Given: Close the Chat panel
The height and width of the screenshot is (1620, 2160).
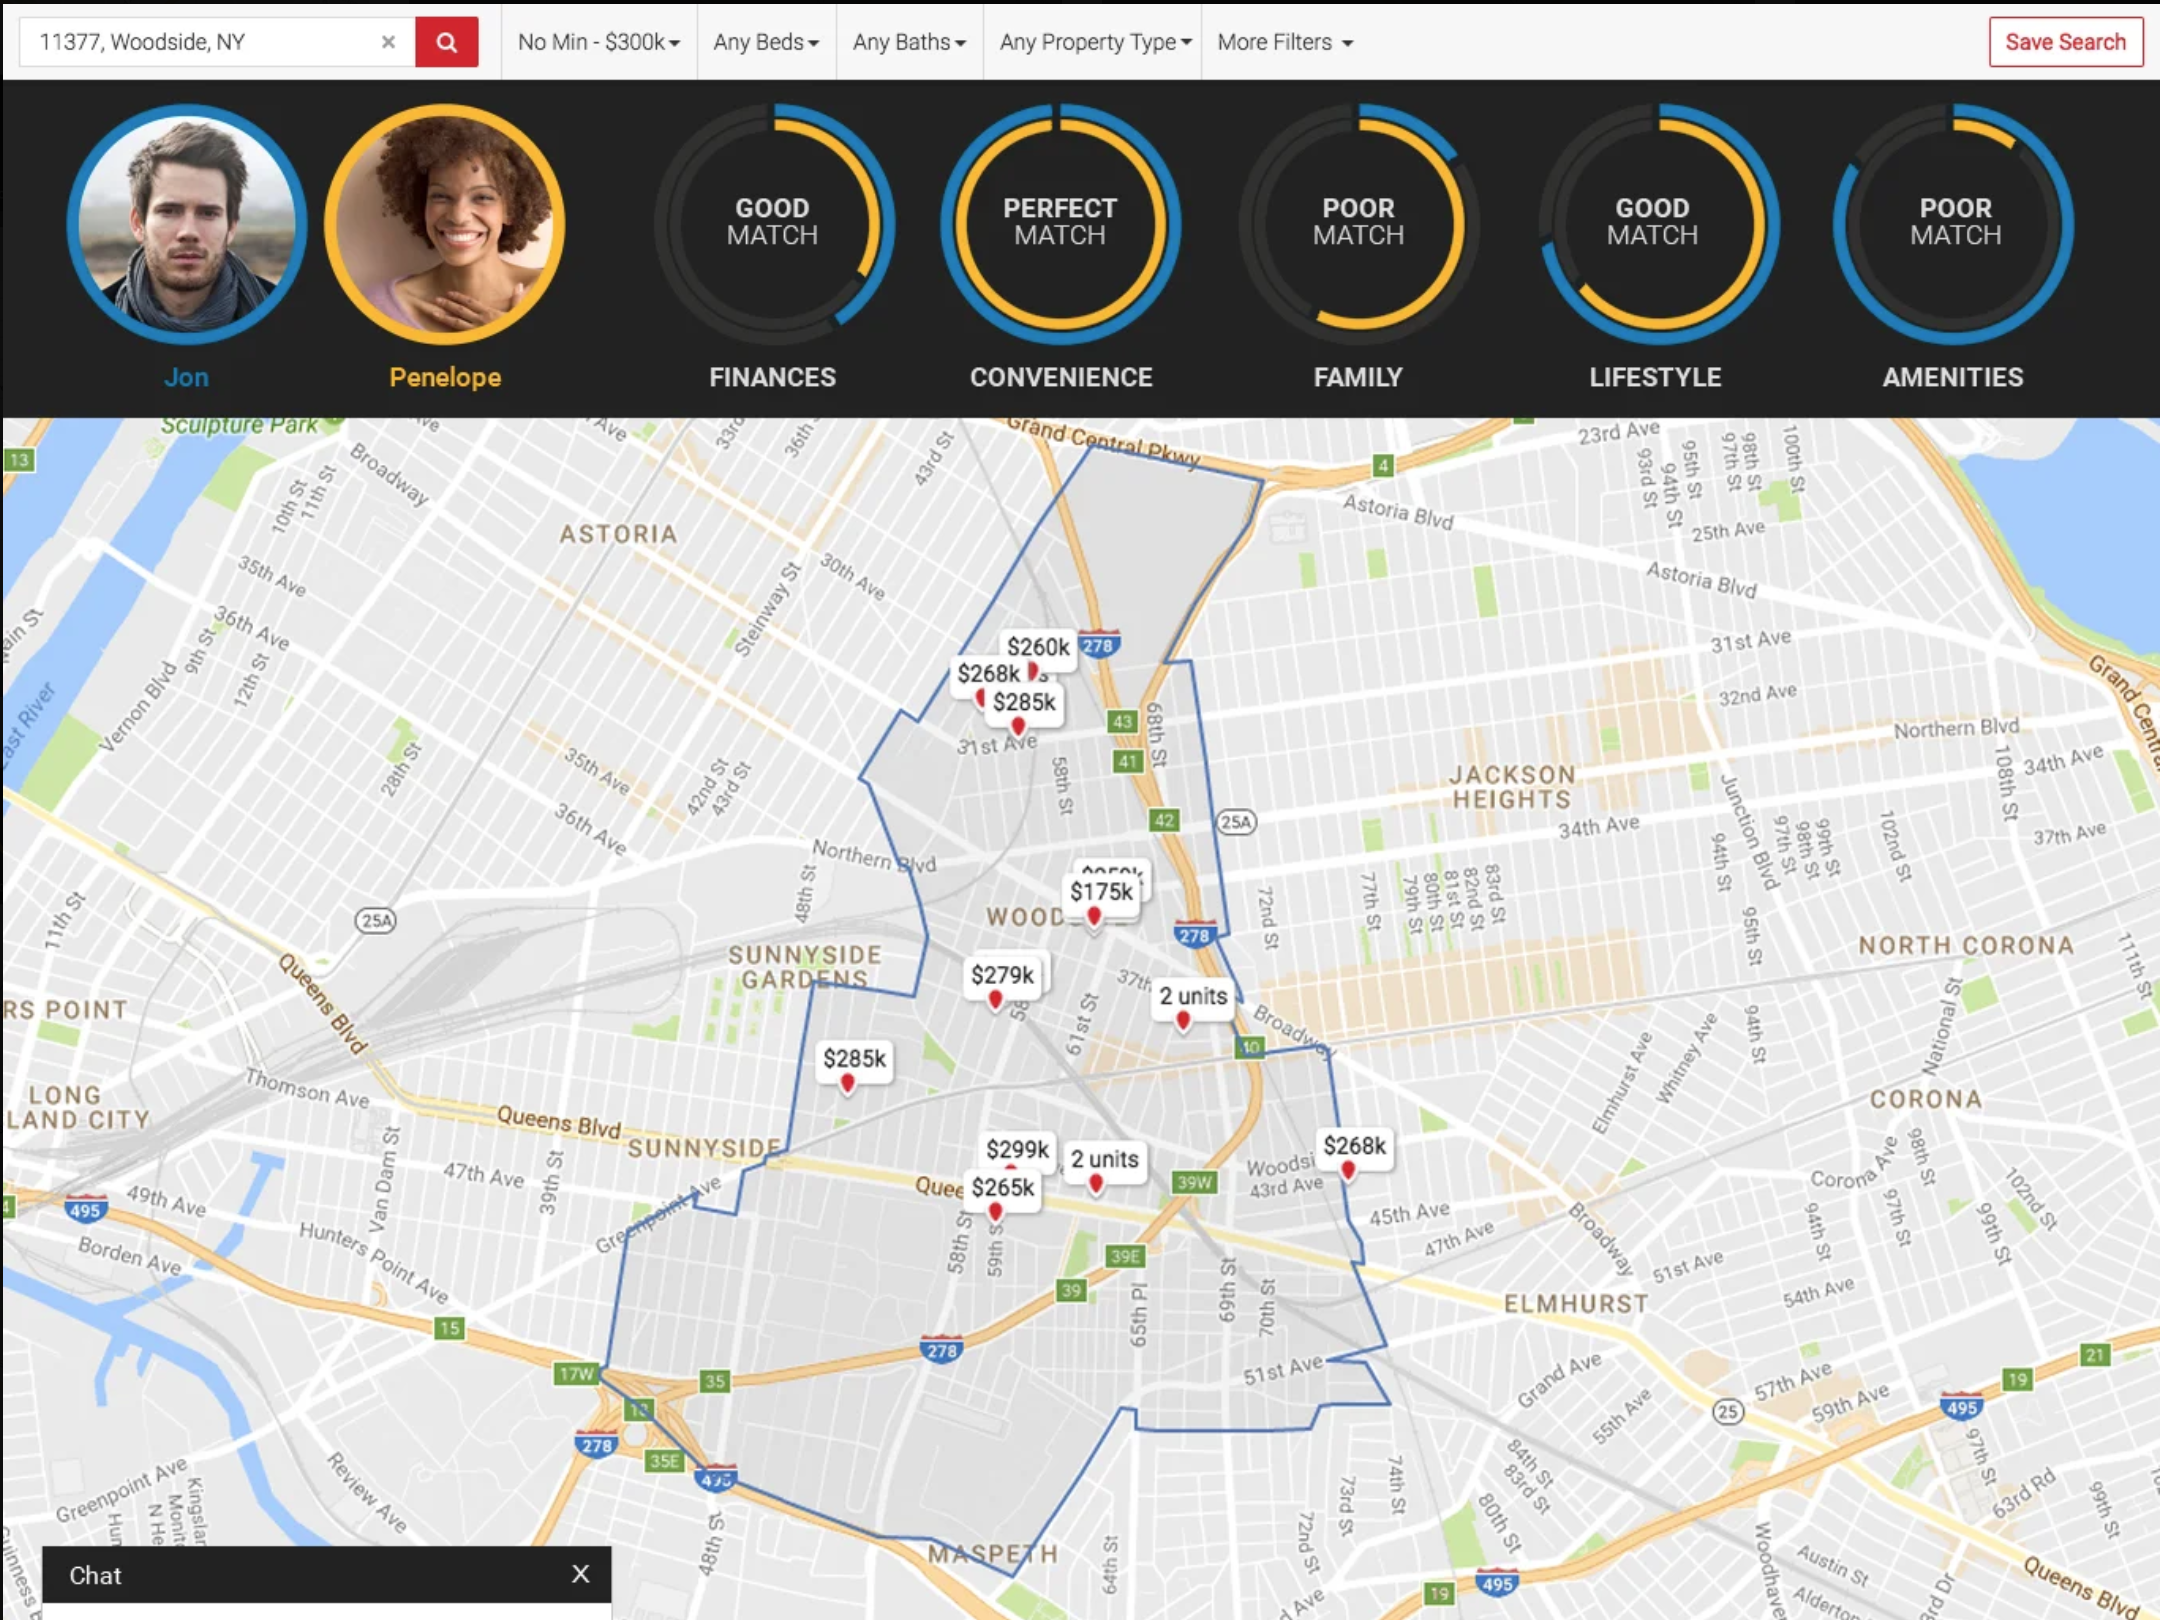Looking at the screenshot, I should coord(580,1574).
